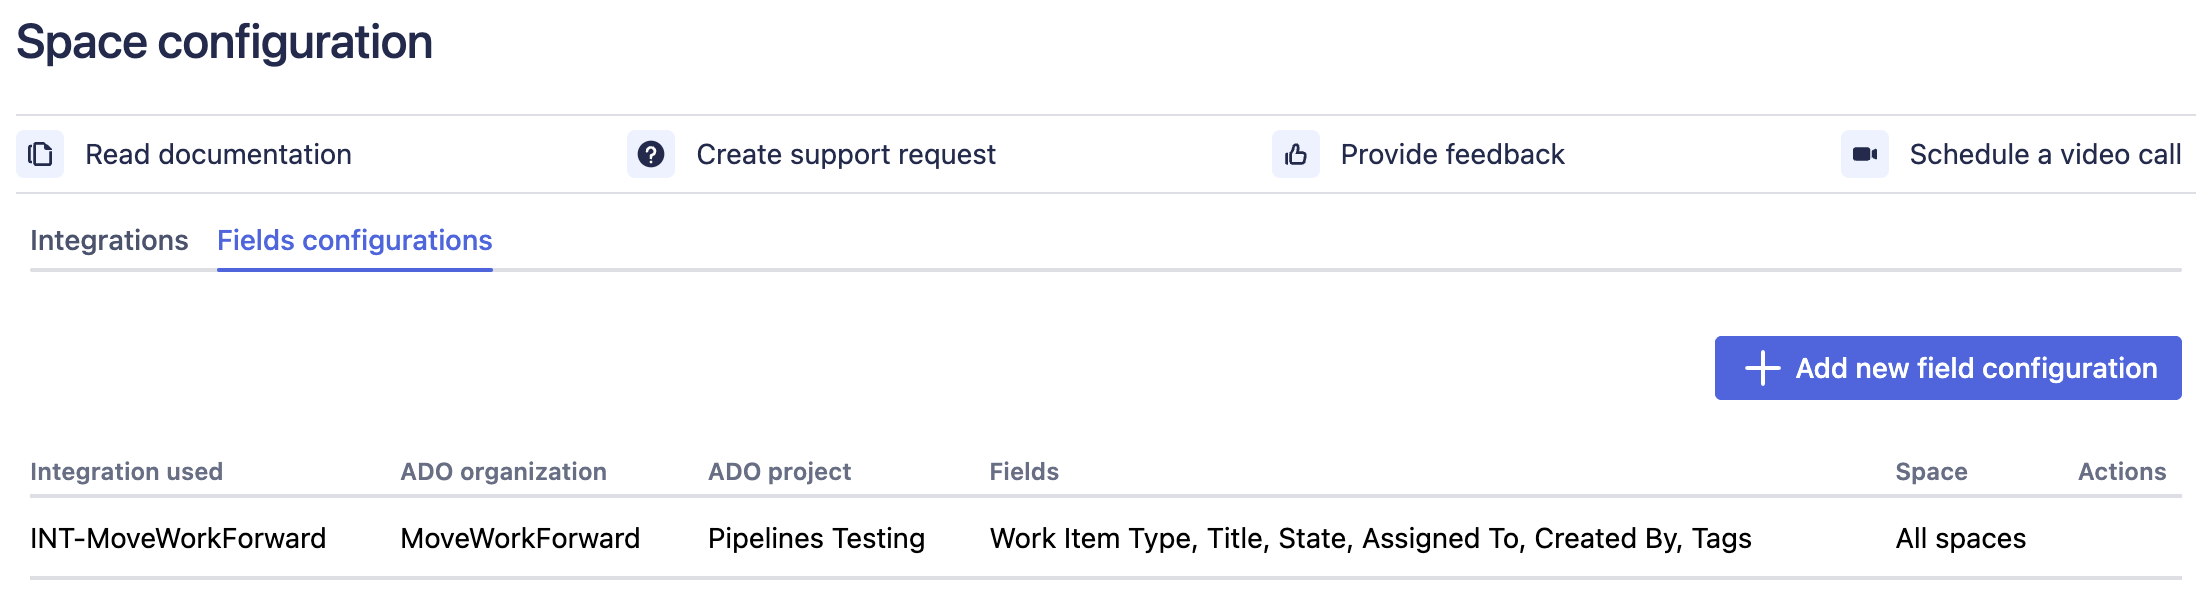This screenshot has width=2210, height=598.
Task: Select the Fields configurations tab
Action: point(355,240)
